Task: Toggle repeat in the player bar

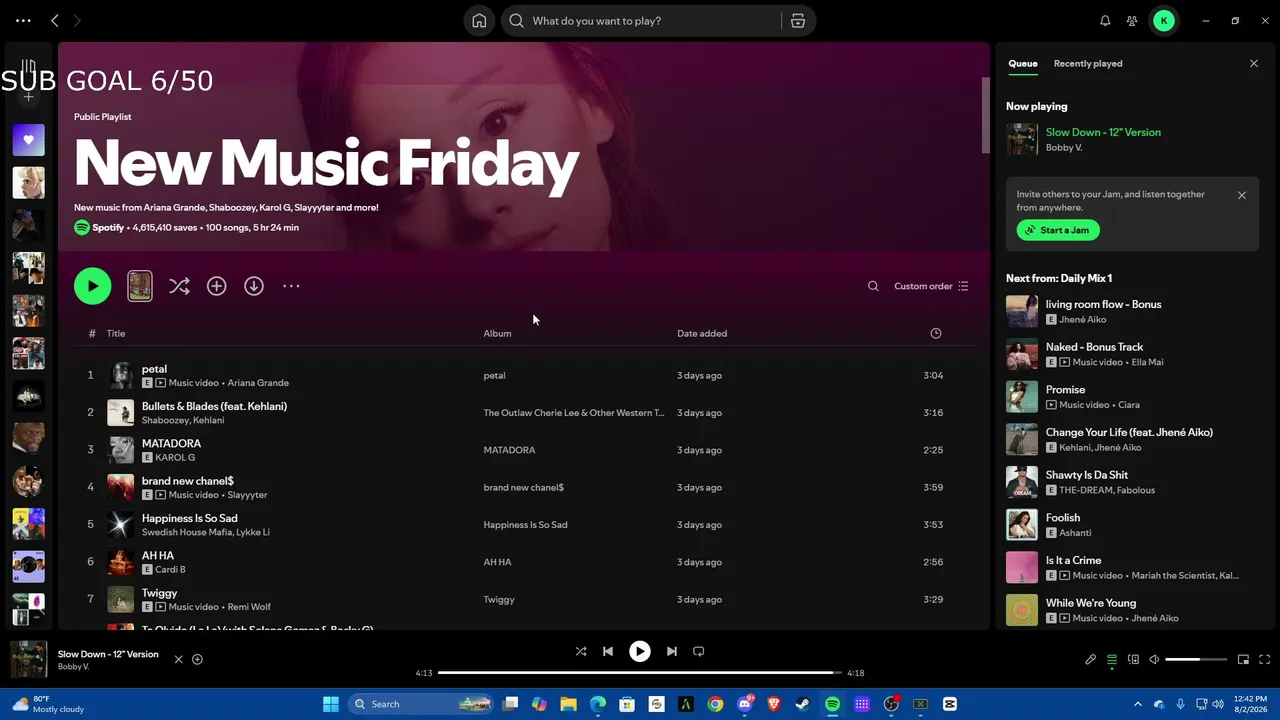Action: pyautogui.click(x=699, y=651)
